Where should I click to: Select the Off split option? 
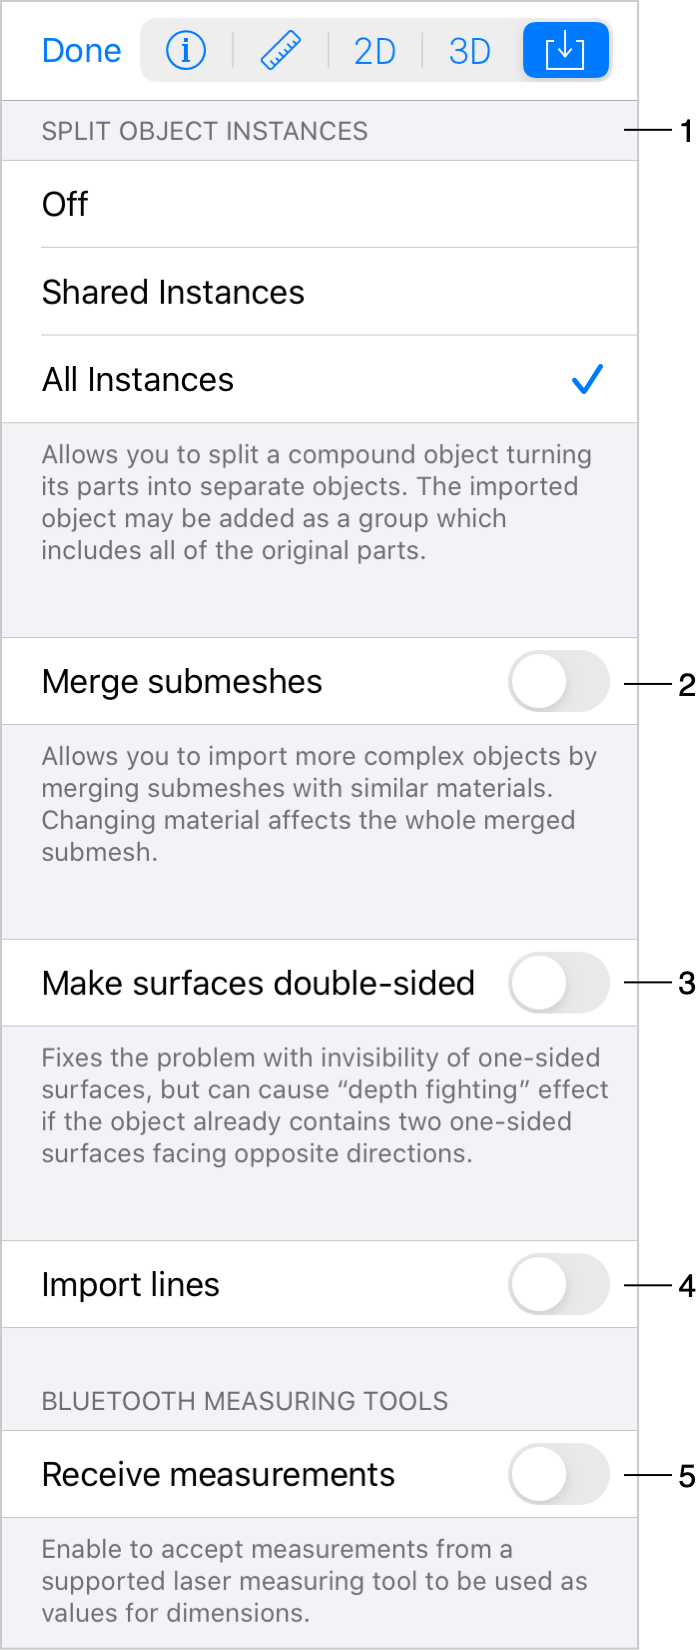(66, 205)
